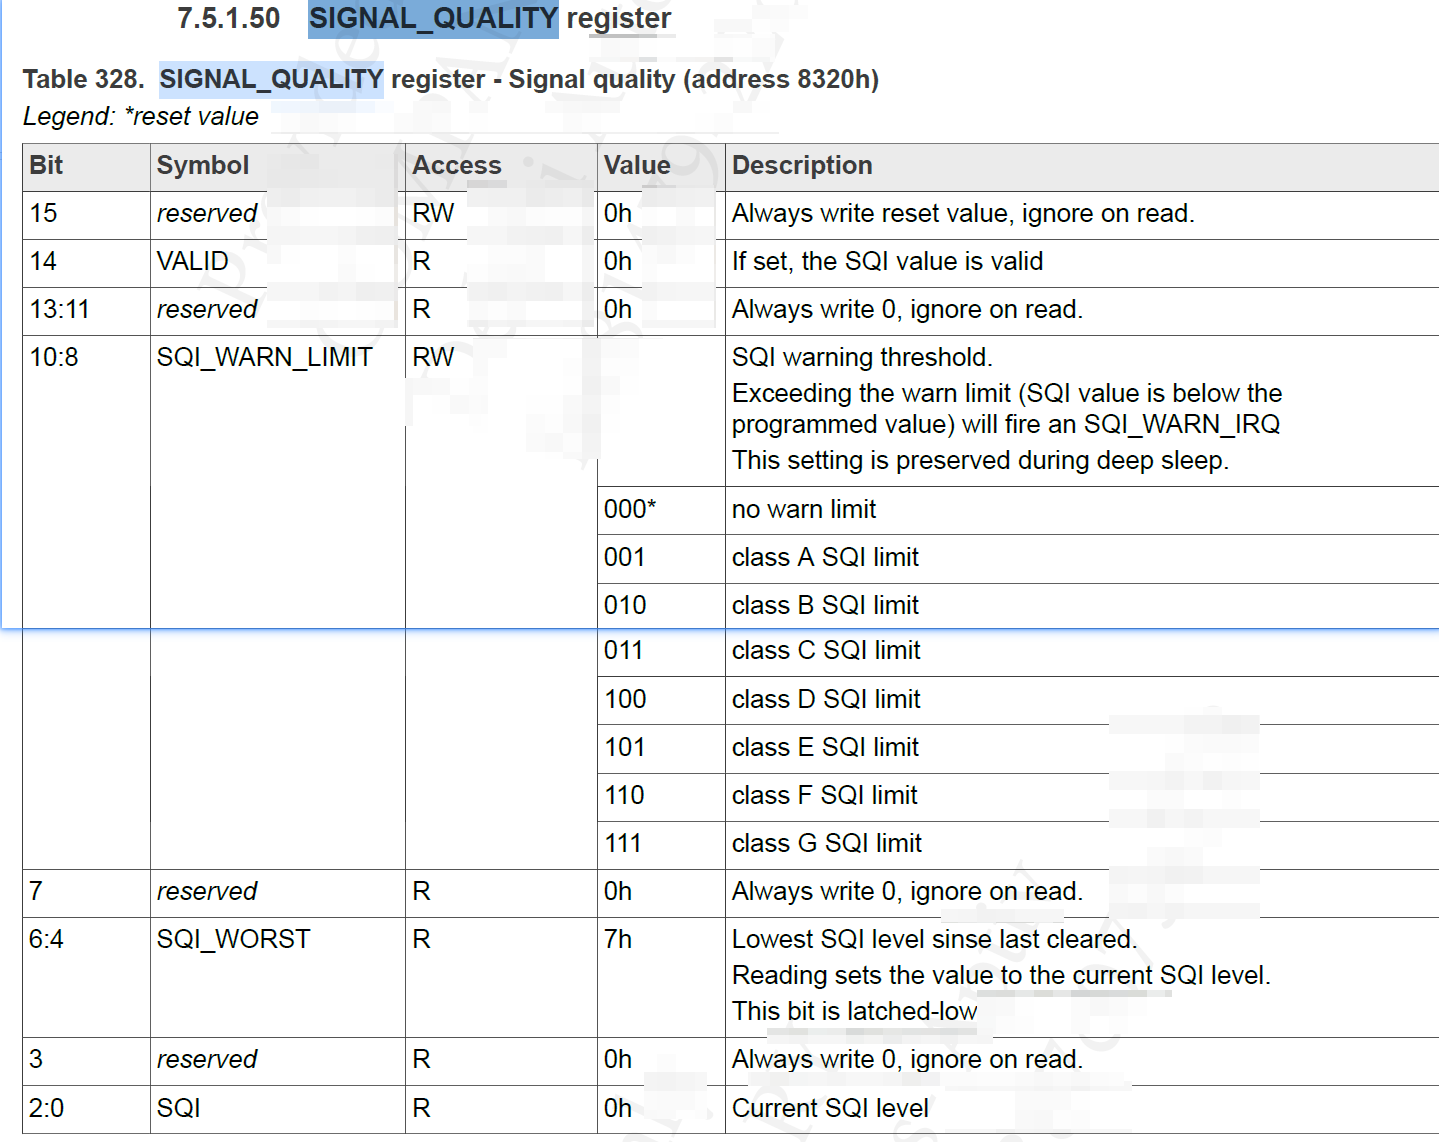
Task: Click RW access in bit 15 row
Action: (433, 213)
